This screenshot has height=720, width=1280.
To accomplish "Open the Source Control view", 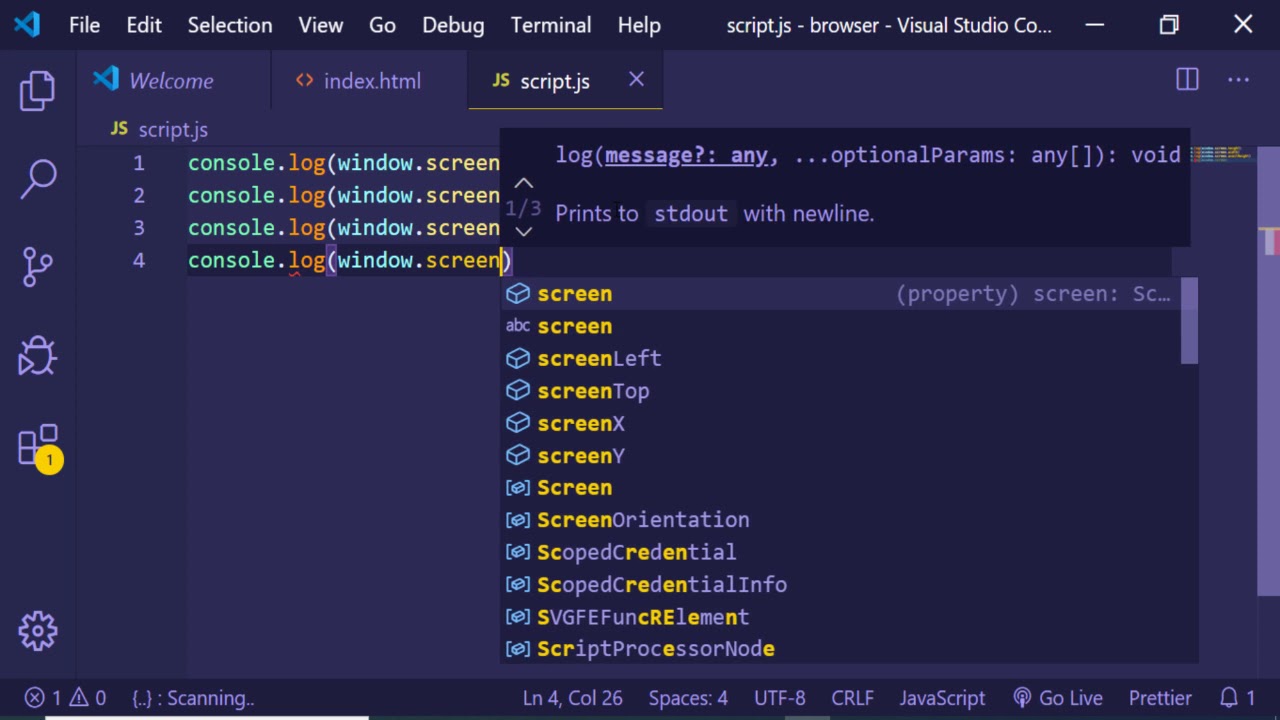I will pyautogui.click(x=37, y=267).
